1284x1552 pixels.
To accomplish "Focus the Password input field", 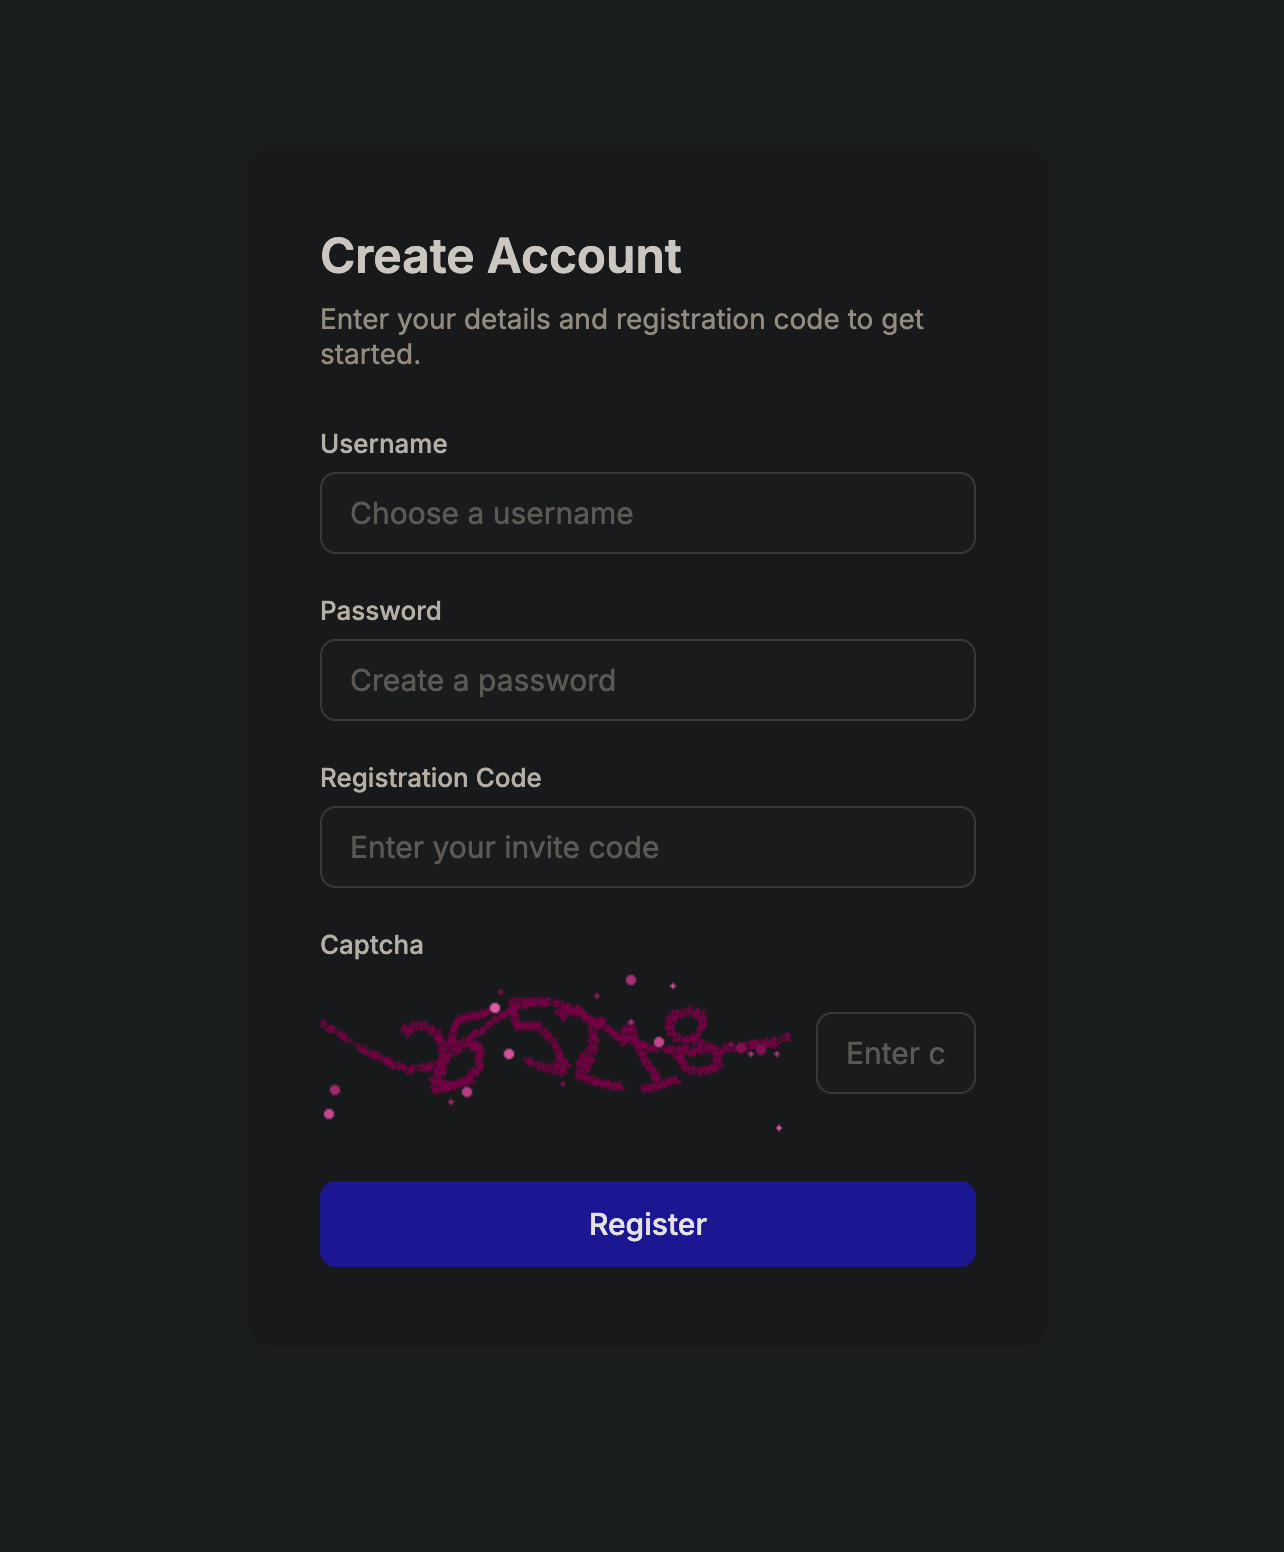I will 647,680.
